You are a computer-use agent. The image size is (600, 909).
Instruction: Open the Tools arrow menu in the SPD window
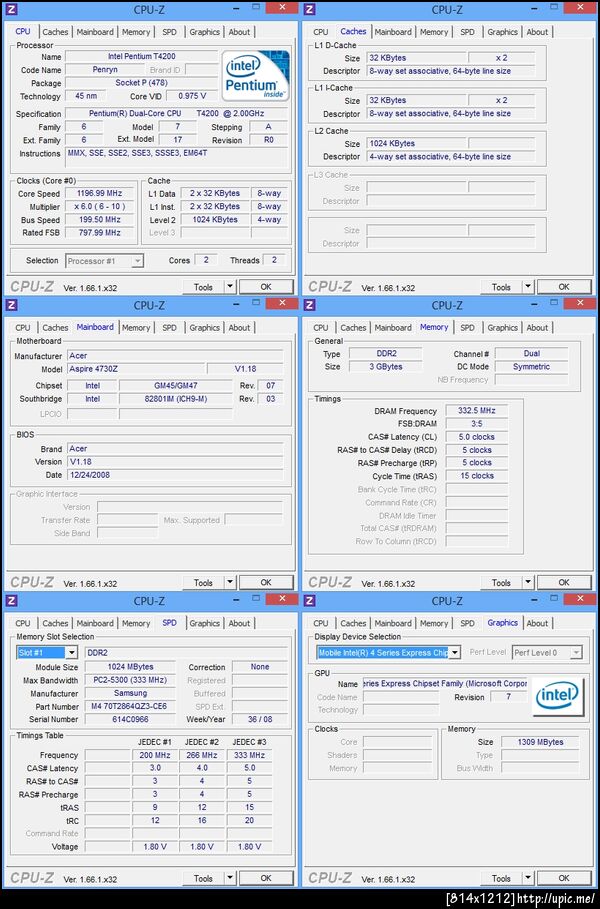pos(230,878)
